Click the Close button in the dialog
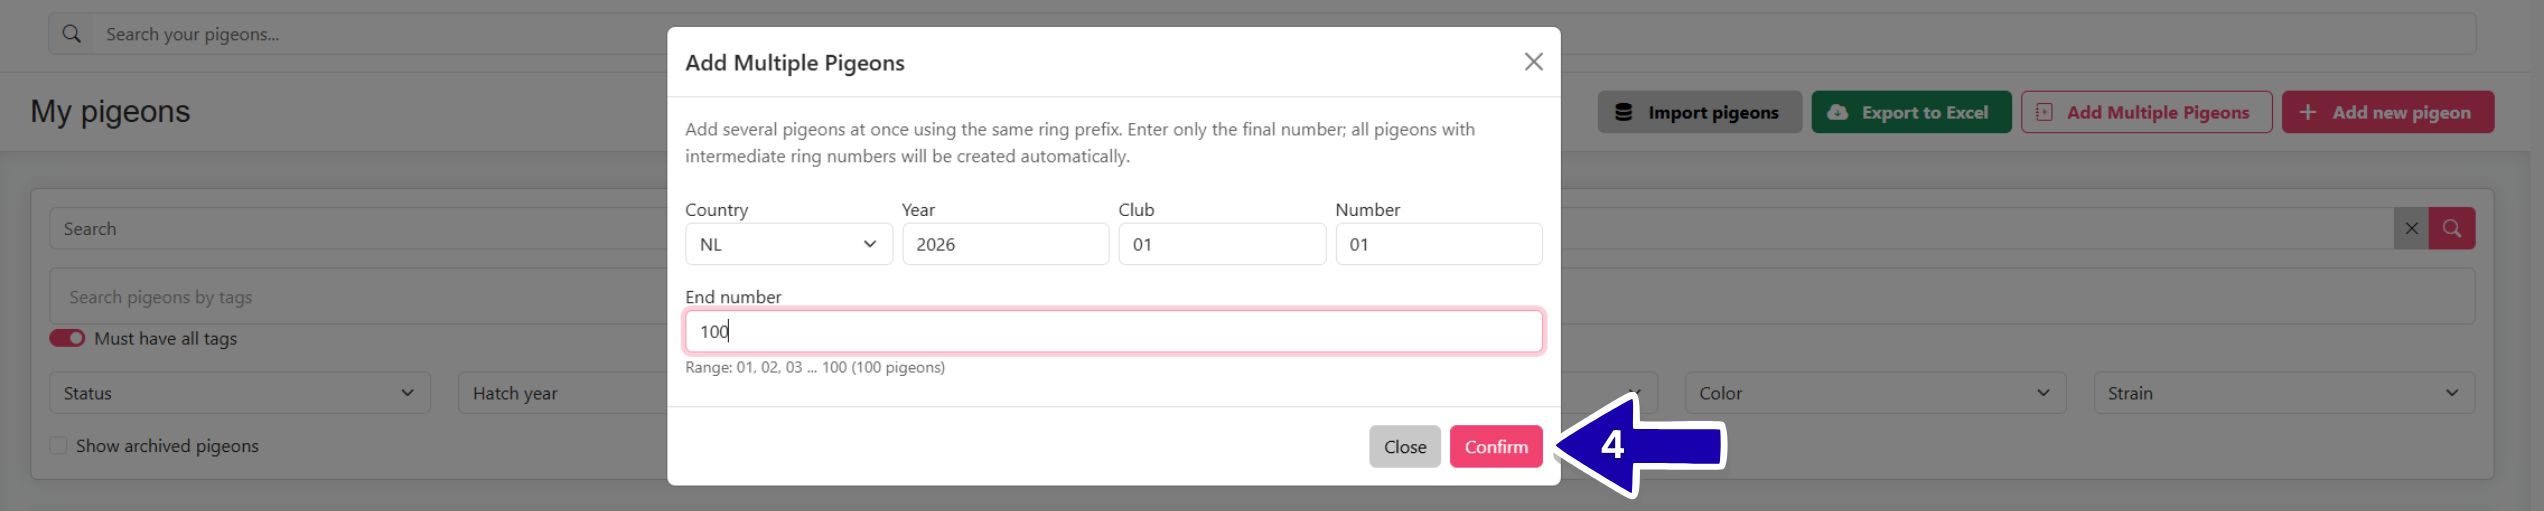This screenshot has height=511, width=2544. 1404,447
